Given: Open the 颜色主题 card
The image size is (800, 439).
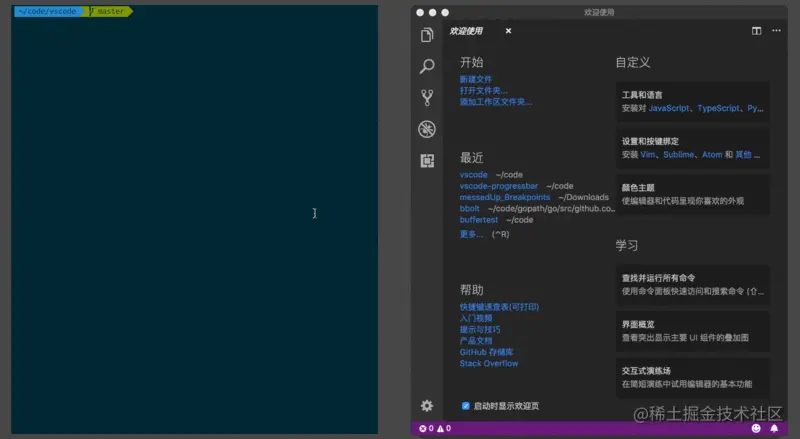Looking at the screenshot, I should [x=693, y=194].
